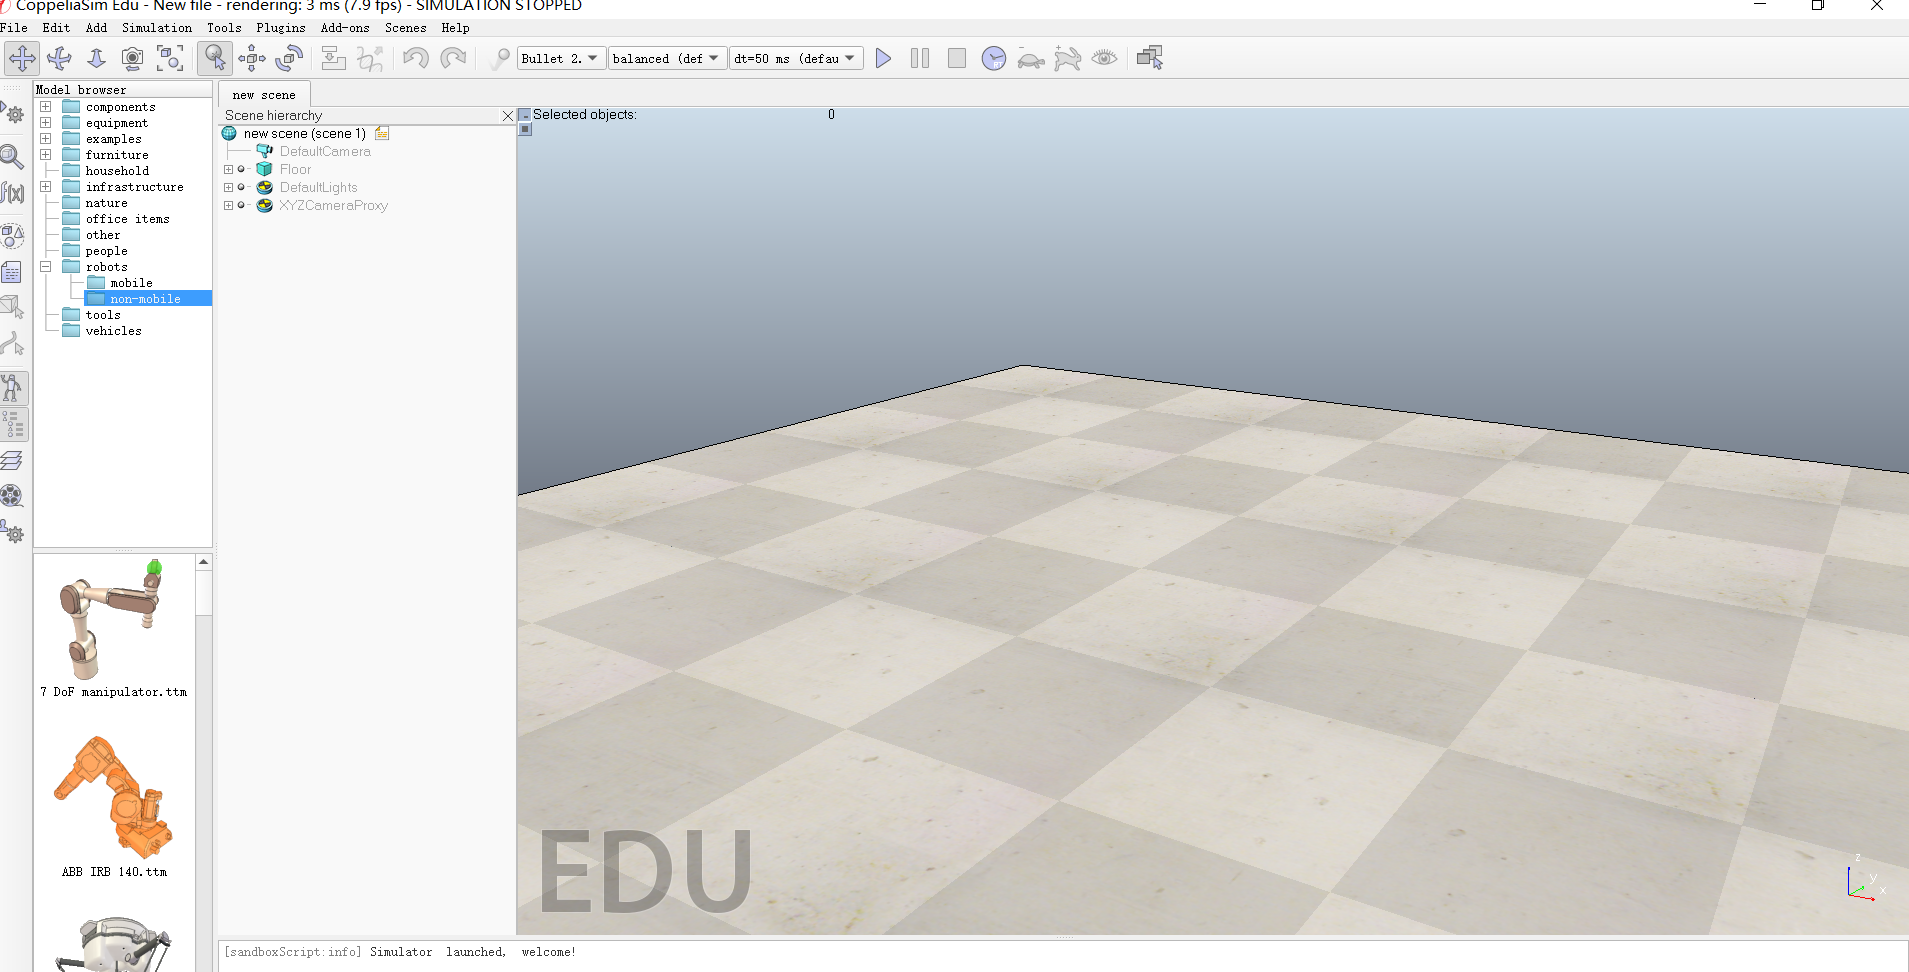Open the collections sidebar icon
1909x972 pixels.
(13, 236)
